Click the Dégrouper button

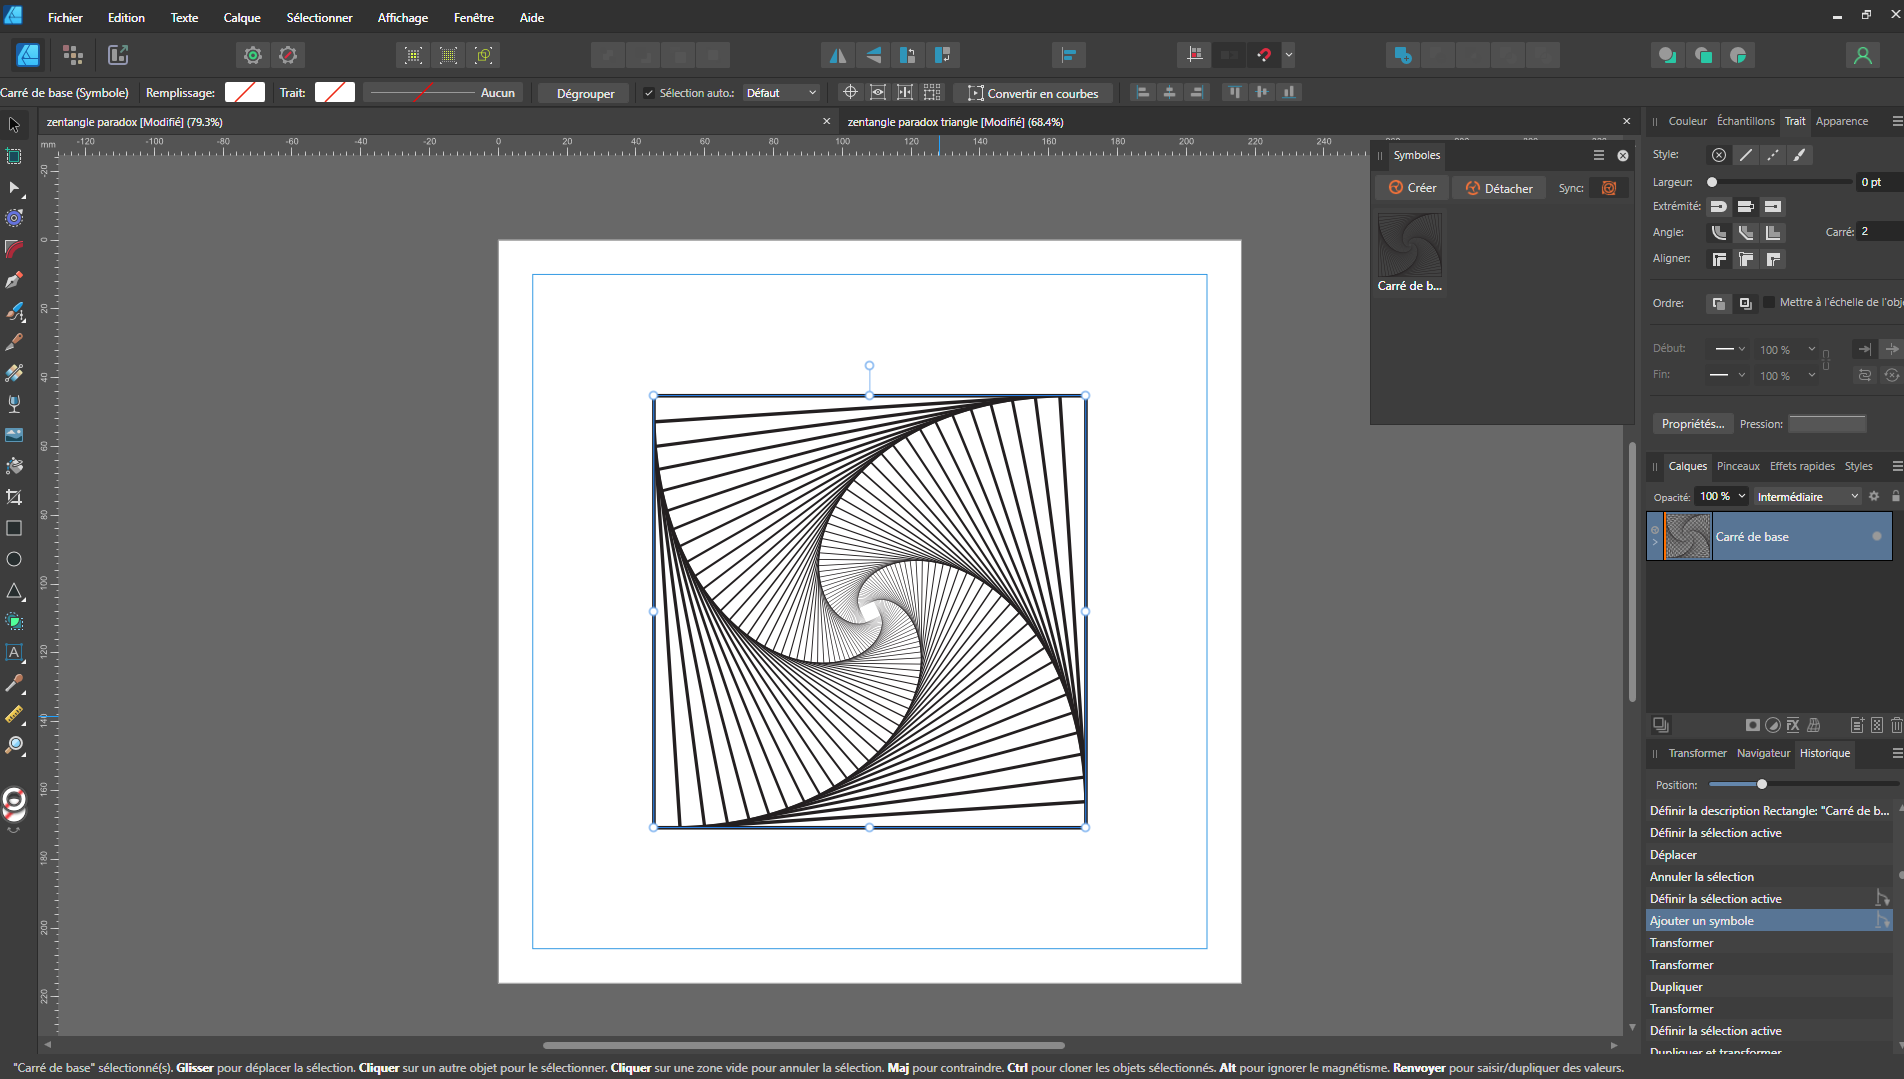click(585, 93)
